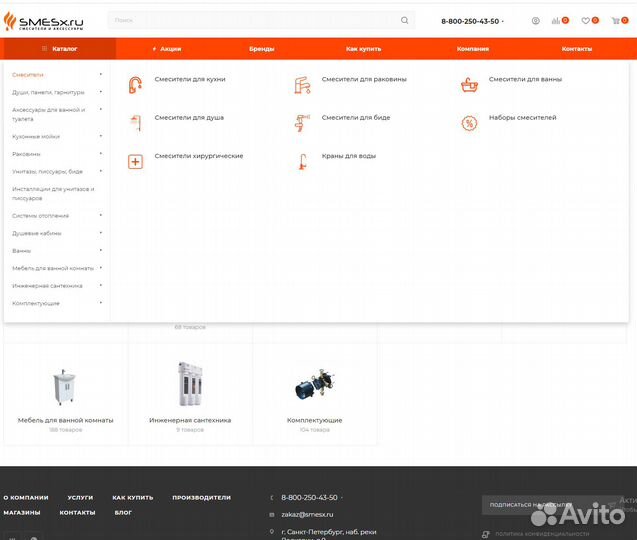The width and height of the screenshot is (637, 540).
Task: Click the shower faucet category icon
Action: click(135, 124)
